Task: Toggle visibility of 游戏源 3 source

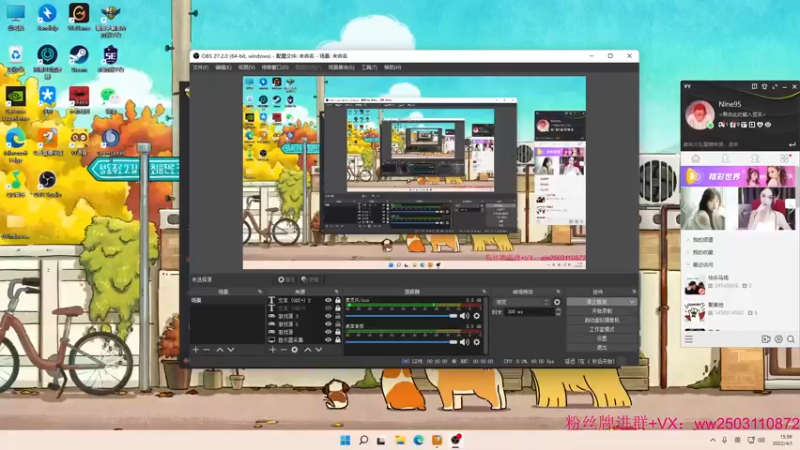Action: coord(328,316)
